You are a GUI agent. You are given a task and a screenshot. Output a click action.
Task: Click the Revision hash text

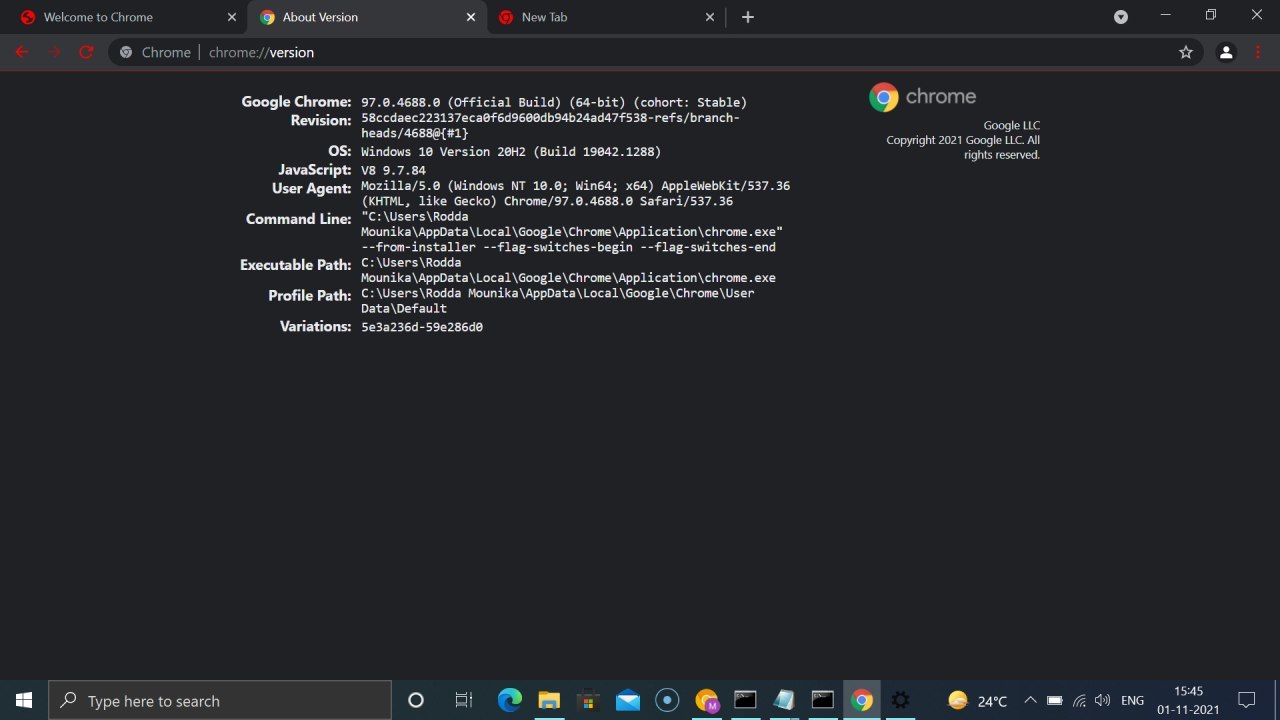click(550, 125)
